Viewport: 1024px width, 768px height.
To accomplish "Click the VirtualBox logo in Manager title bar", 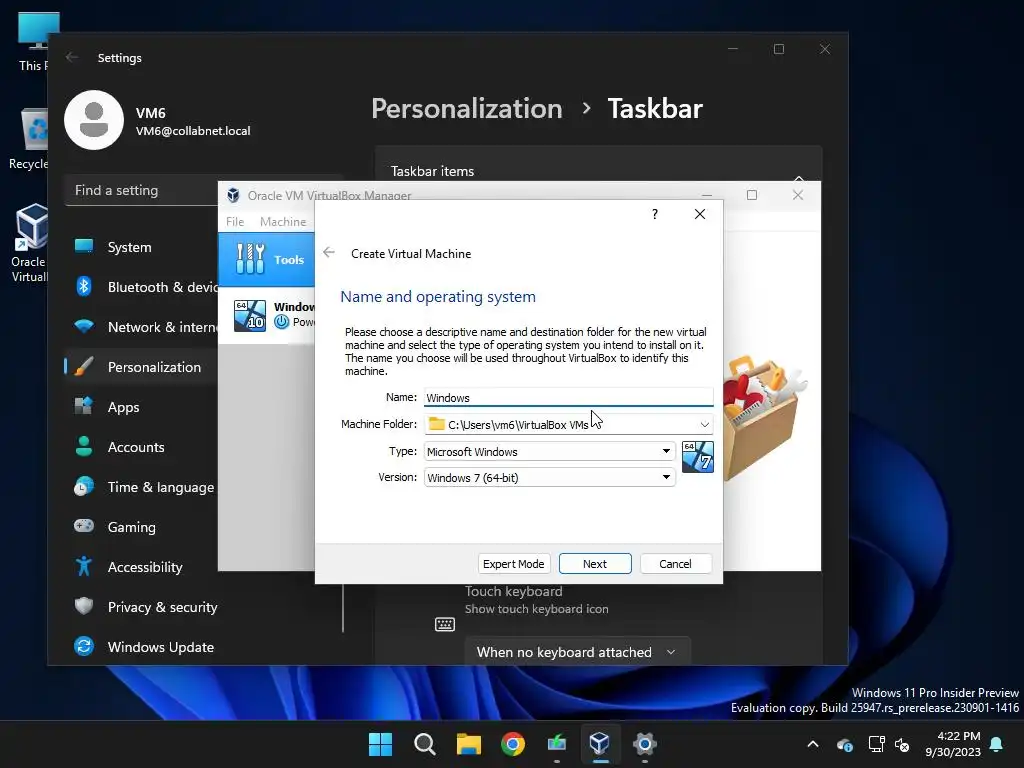I will tap(233, 195).
